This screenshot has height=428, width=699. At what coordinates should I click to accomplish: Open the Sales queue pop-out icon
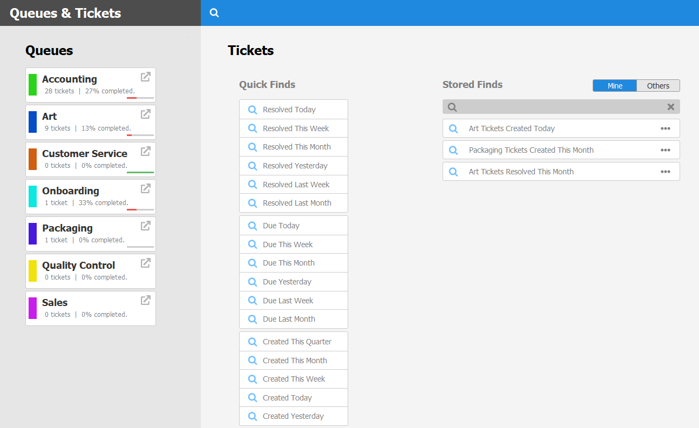coord(145,300)
